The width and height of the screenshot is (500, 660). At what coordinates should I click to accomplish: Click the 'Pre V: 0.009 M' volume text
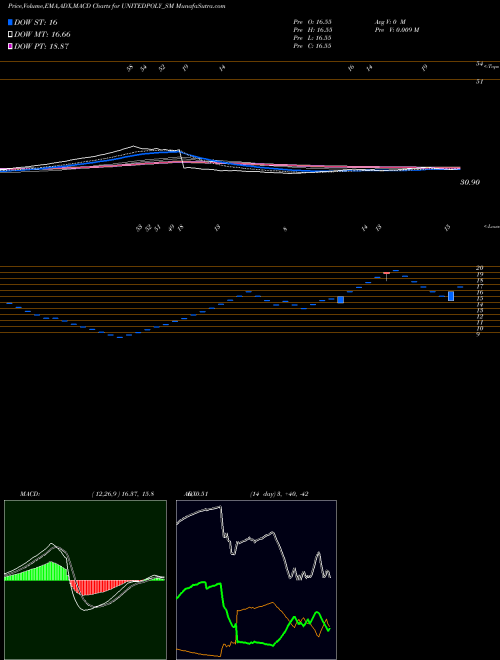coord(396,30)
